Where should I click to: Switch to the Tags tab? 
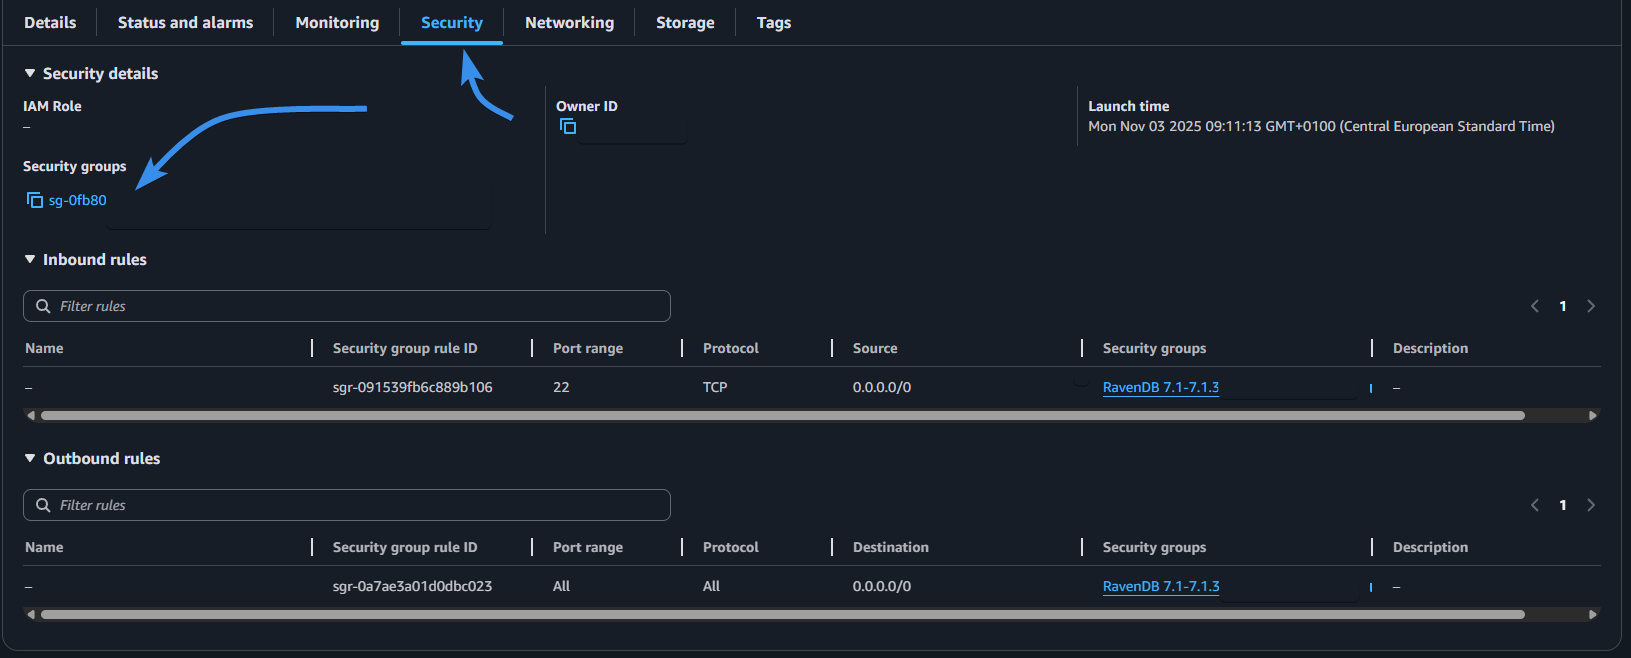773,22
